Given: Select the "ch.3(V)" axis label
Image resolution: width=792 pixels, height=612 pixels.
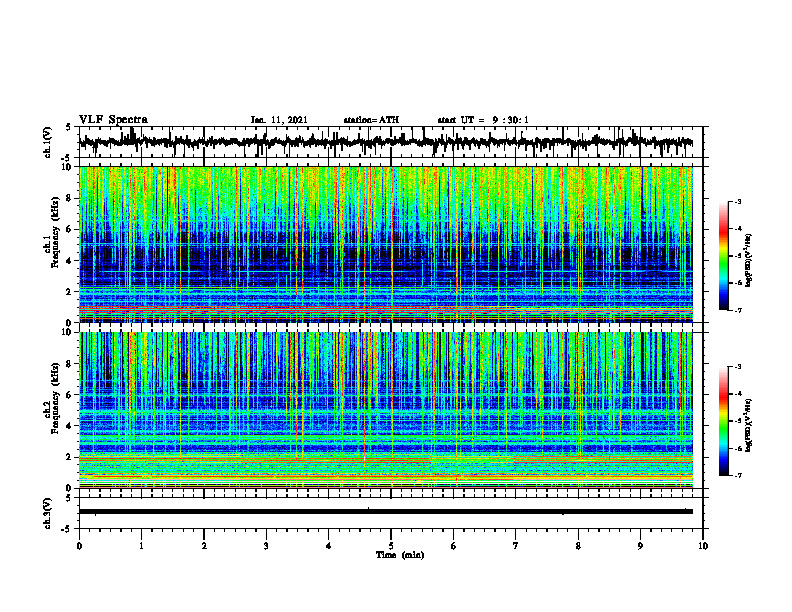Looking at the screenshot, I should pyautogui.click(x=48, y=513).
